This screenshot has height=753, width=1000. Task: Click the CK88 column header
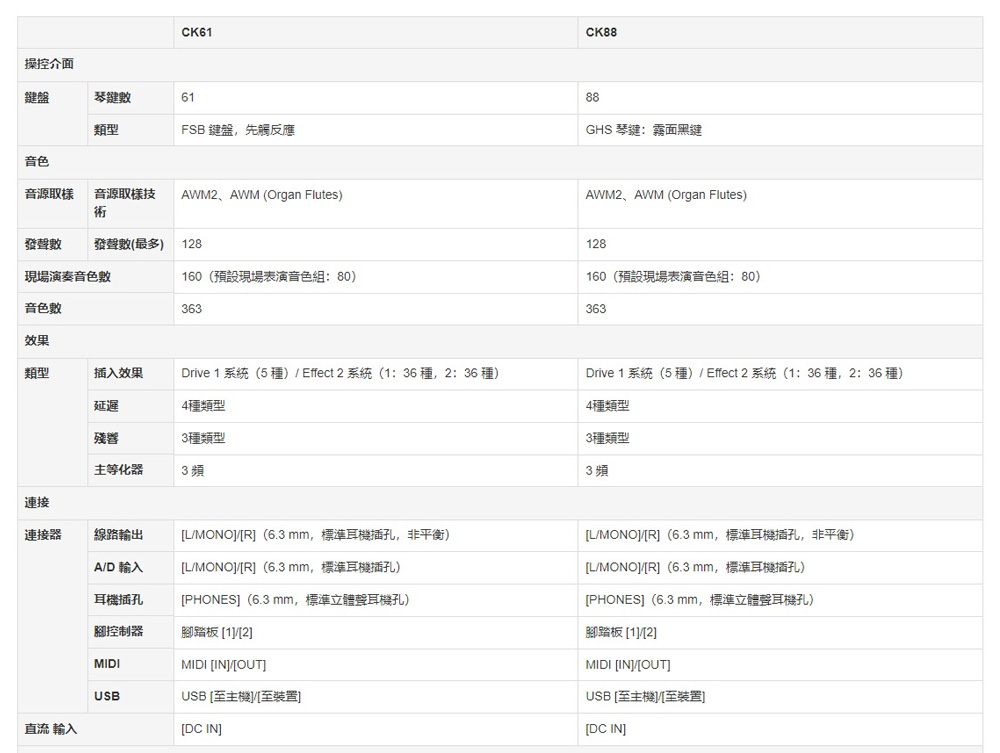[x=601, y=32]
